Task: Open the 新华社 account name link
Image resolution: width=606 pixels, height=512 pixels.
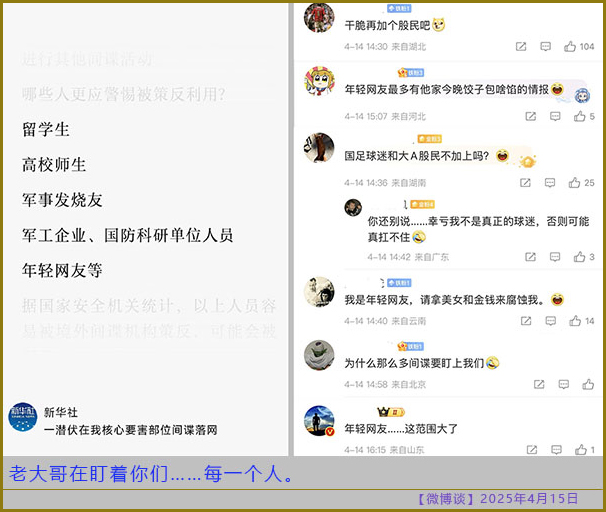Action: point(60,412)
